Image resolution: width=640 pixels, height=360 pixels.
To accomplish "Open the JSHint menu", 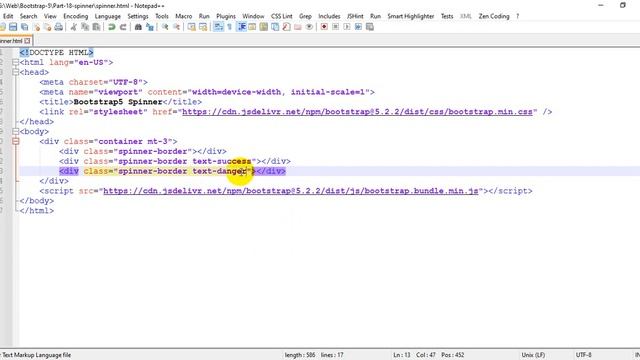I will (x=355, y=16).
